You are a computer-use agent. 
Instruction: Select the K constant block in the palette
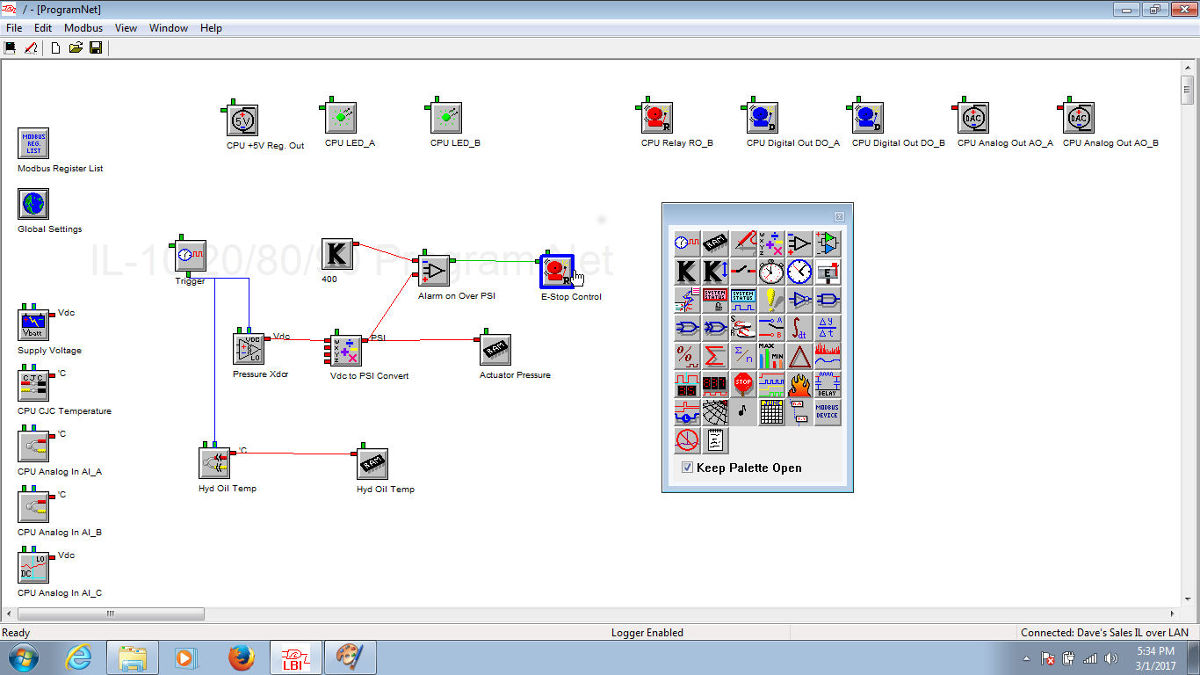[684, 271]
